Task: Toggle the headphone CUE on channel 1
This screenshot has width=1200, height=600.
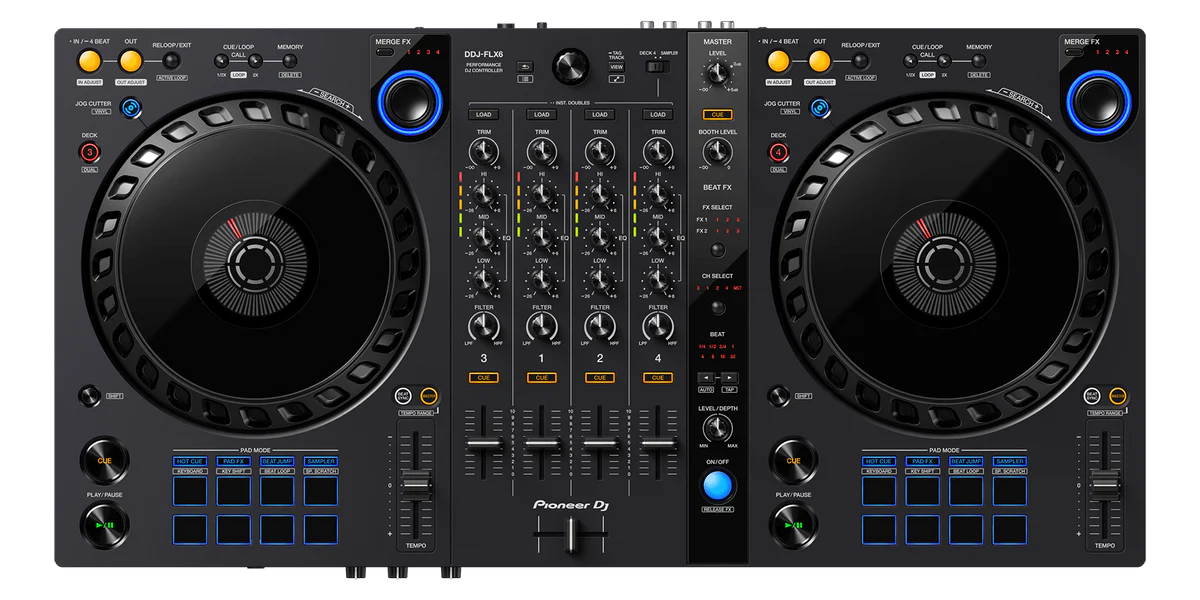Action: coord(542,377)
